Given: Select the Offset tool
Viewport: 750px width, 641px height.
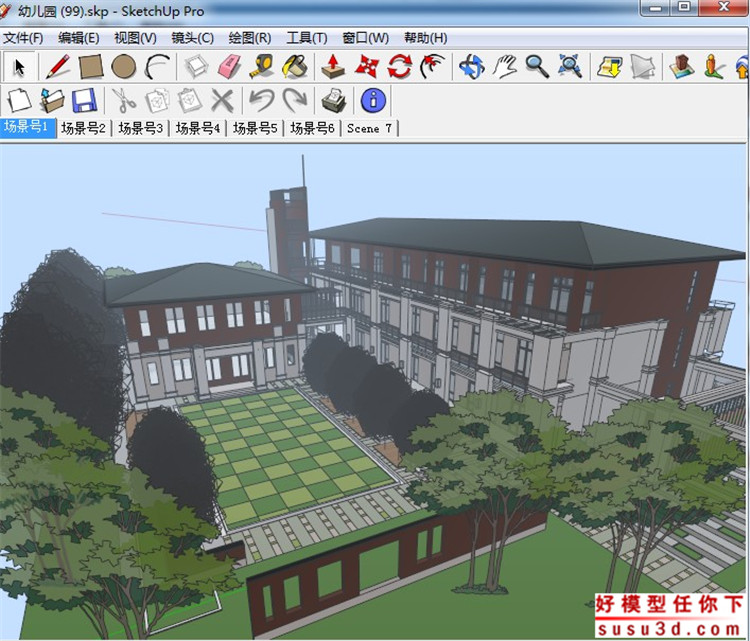Looking at the screenshot, I should [432, 66].
